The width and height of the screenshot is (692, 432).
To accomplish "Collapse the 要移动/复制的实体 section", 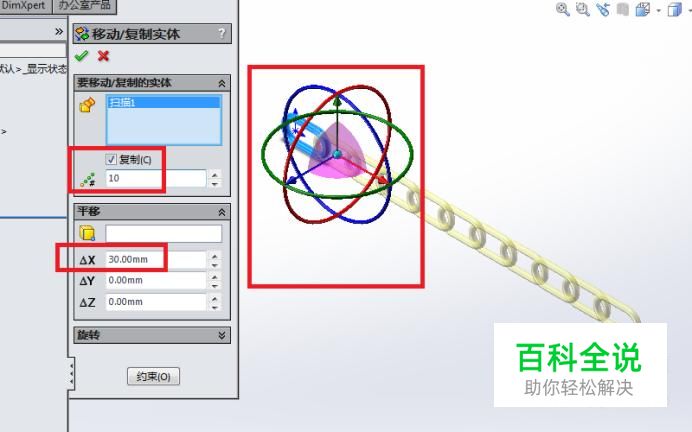I will click(x=222, y=83).
